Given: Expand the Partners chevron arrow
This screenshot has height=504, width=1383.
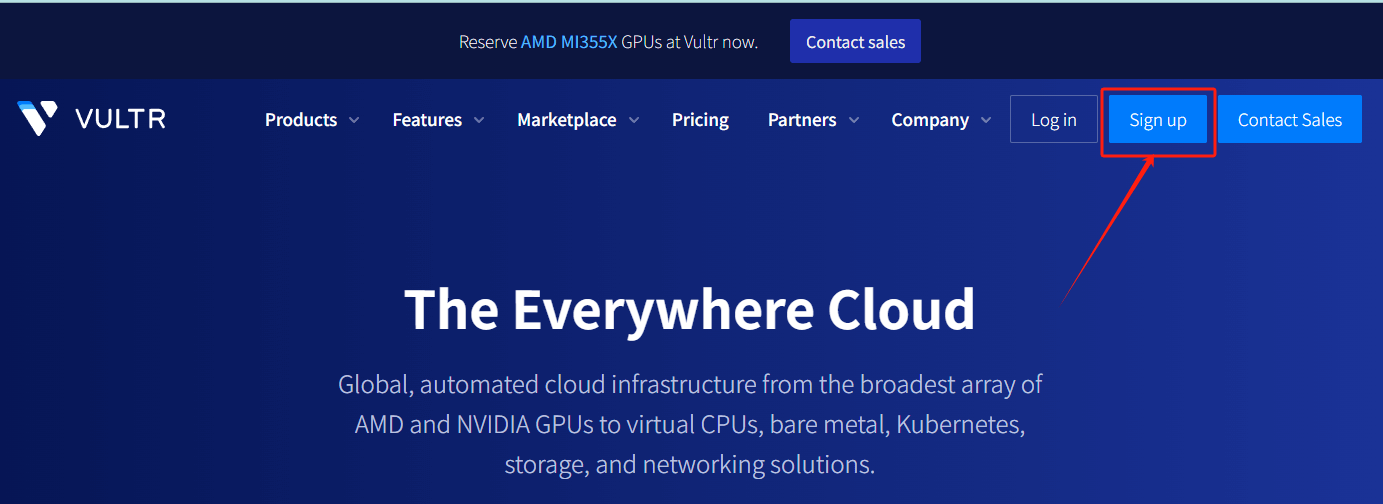Looking at the screenshot, I should point(853,120).
